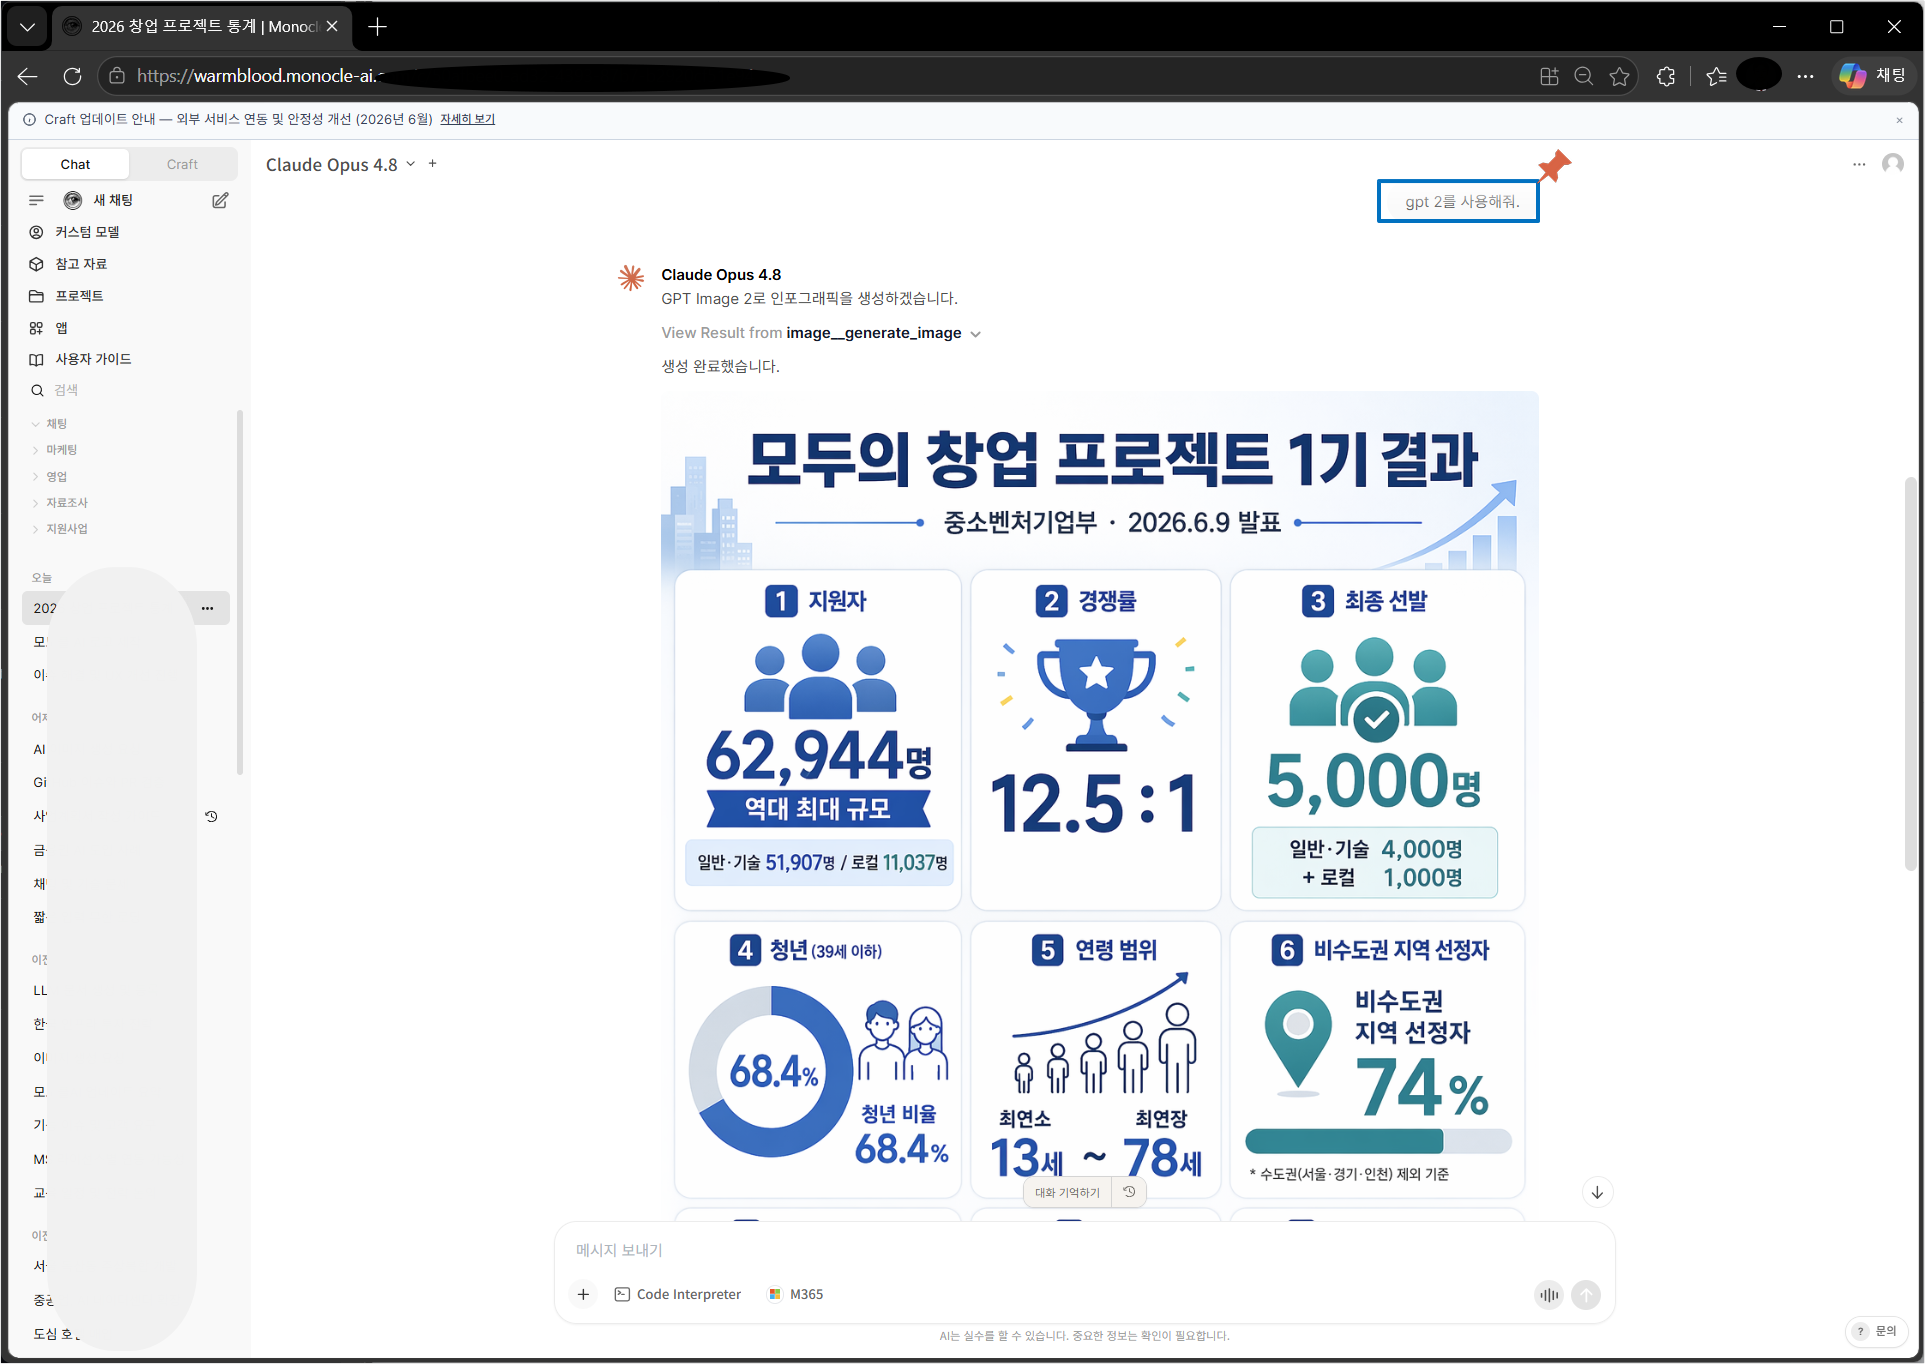
Task: Open 커스텀 모델 in sidebar
Action: (87, 232)
